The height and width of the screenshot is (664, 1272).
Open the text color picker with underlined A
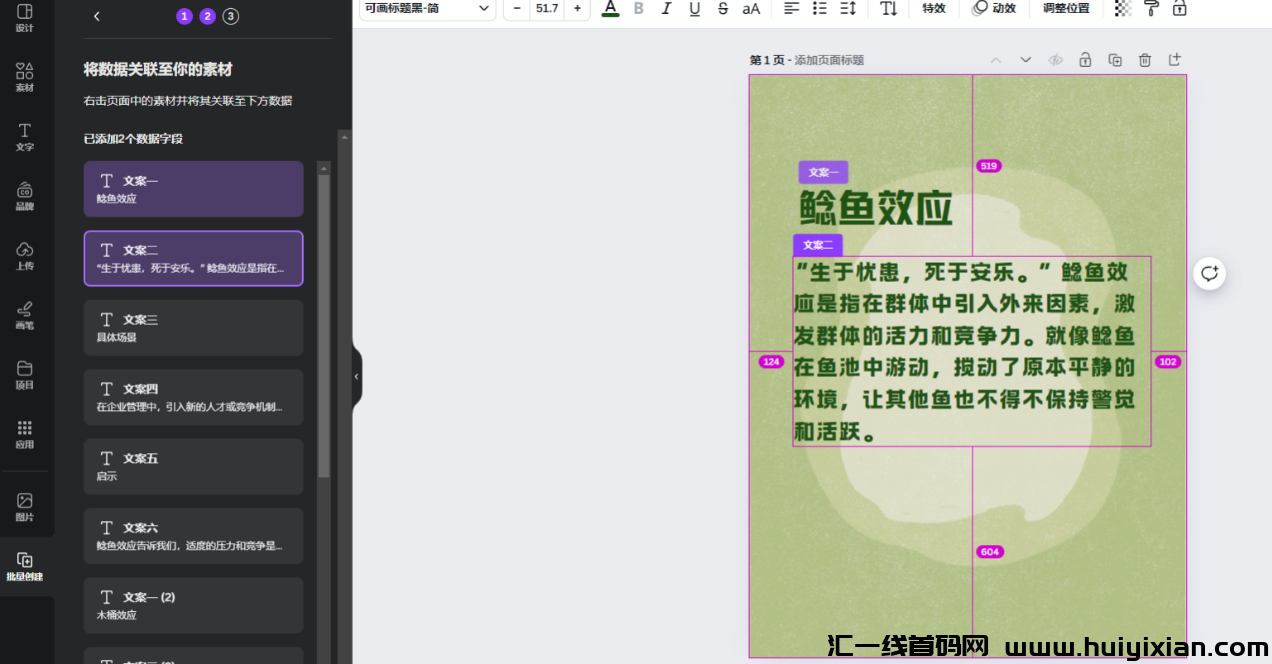[610, 9]
